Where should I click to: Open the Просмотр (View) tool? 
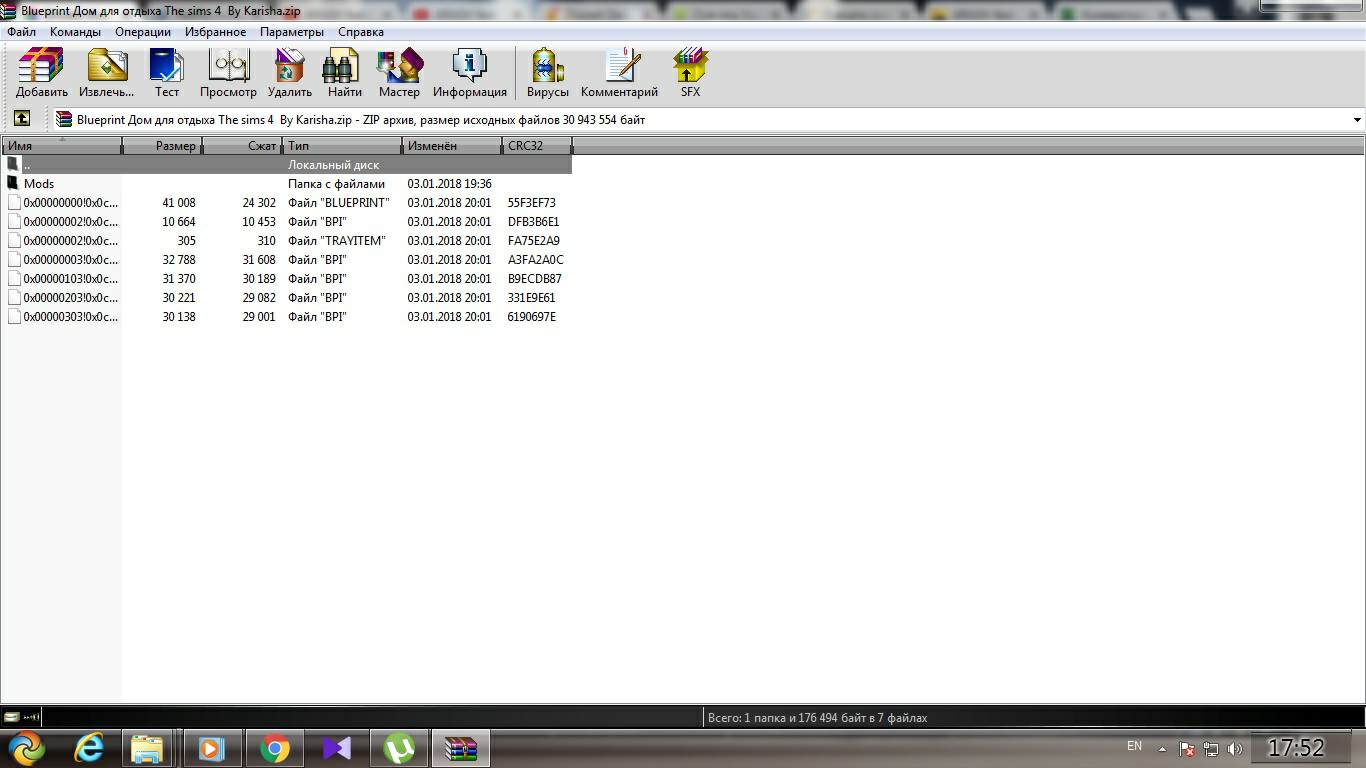point(228,72)
